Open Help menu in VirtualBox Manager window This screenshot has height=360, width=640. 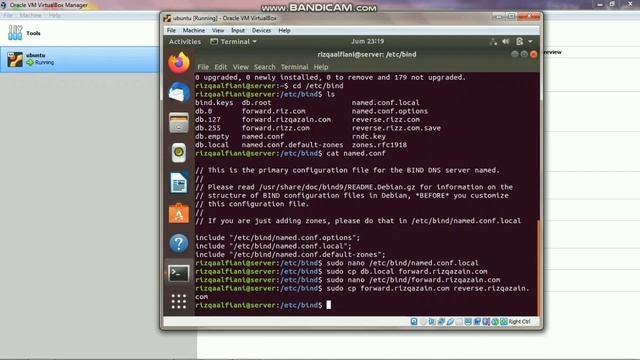54,16
